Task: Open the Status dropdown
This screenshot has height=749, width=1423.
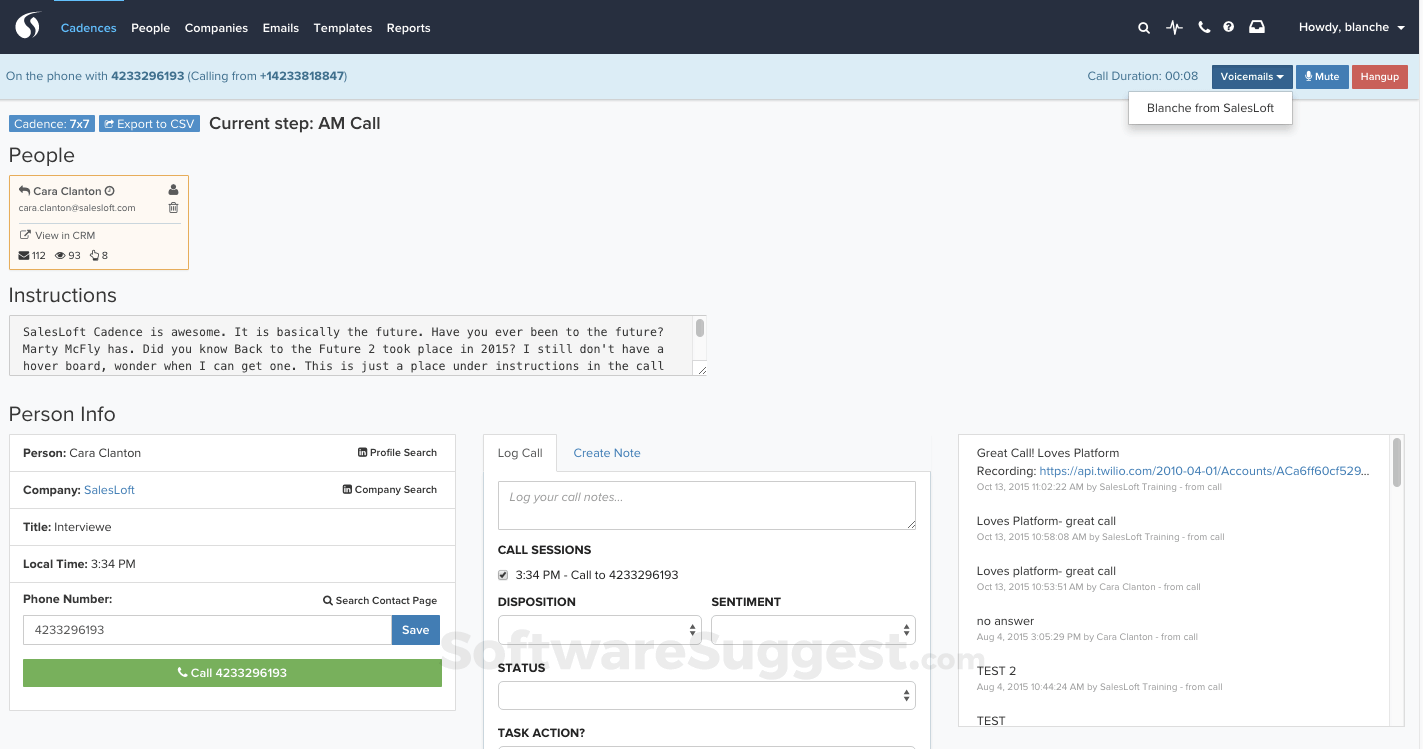Action: point(707,696)
